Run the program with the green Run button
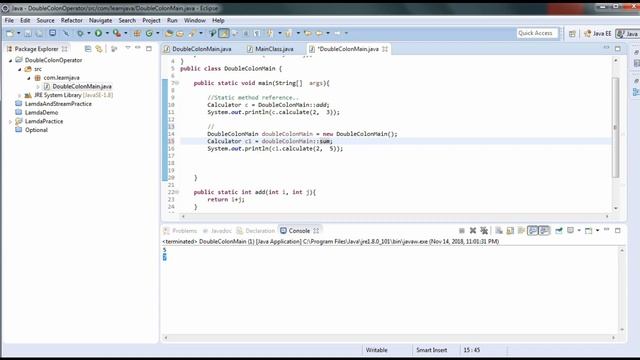640x360 pixels. click(98, 33)
